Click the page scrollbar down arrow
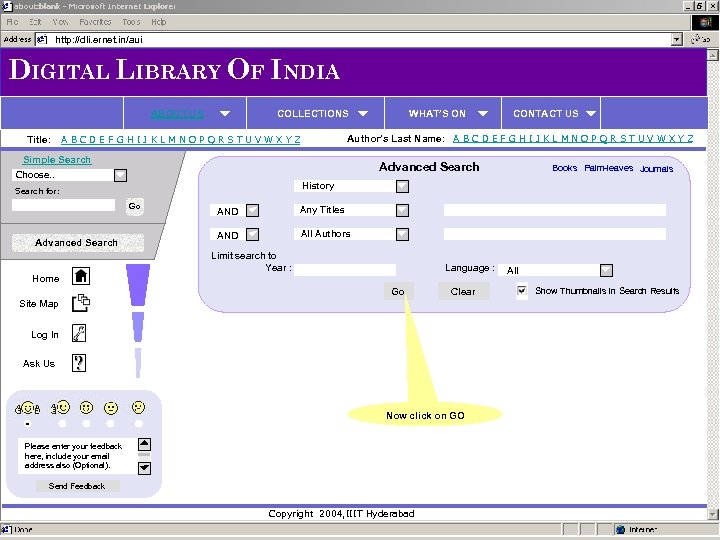This screenshot has width=720, height=540. [713, 514]
